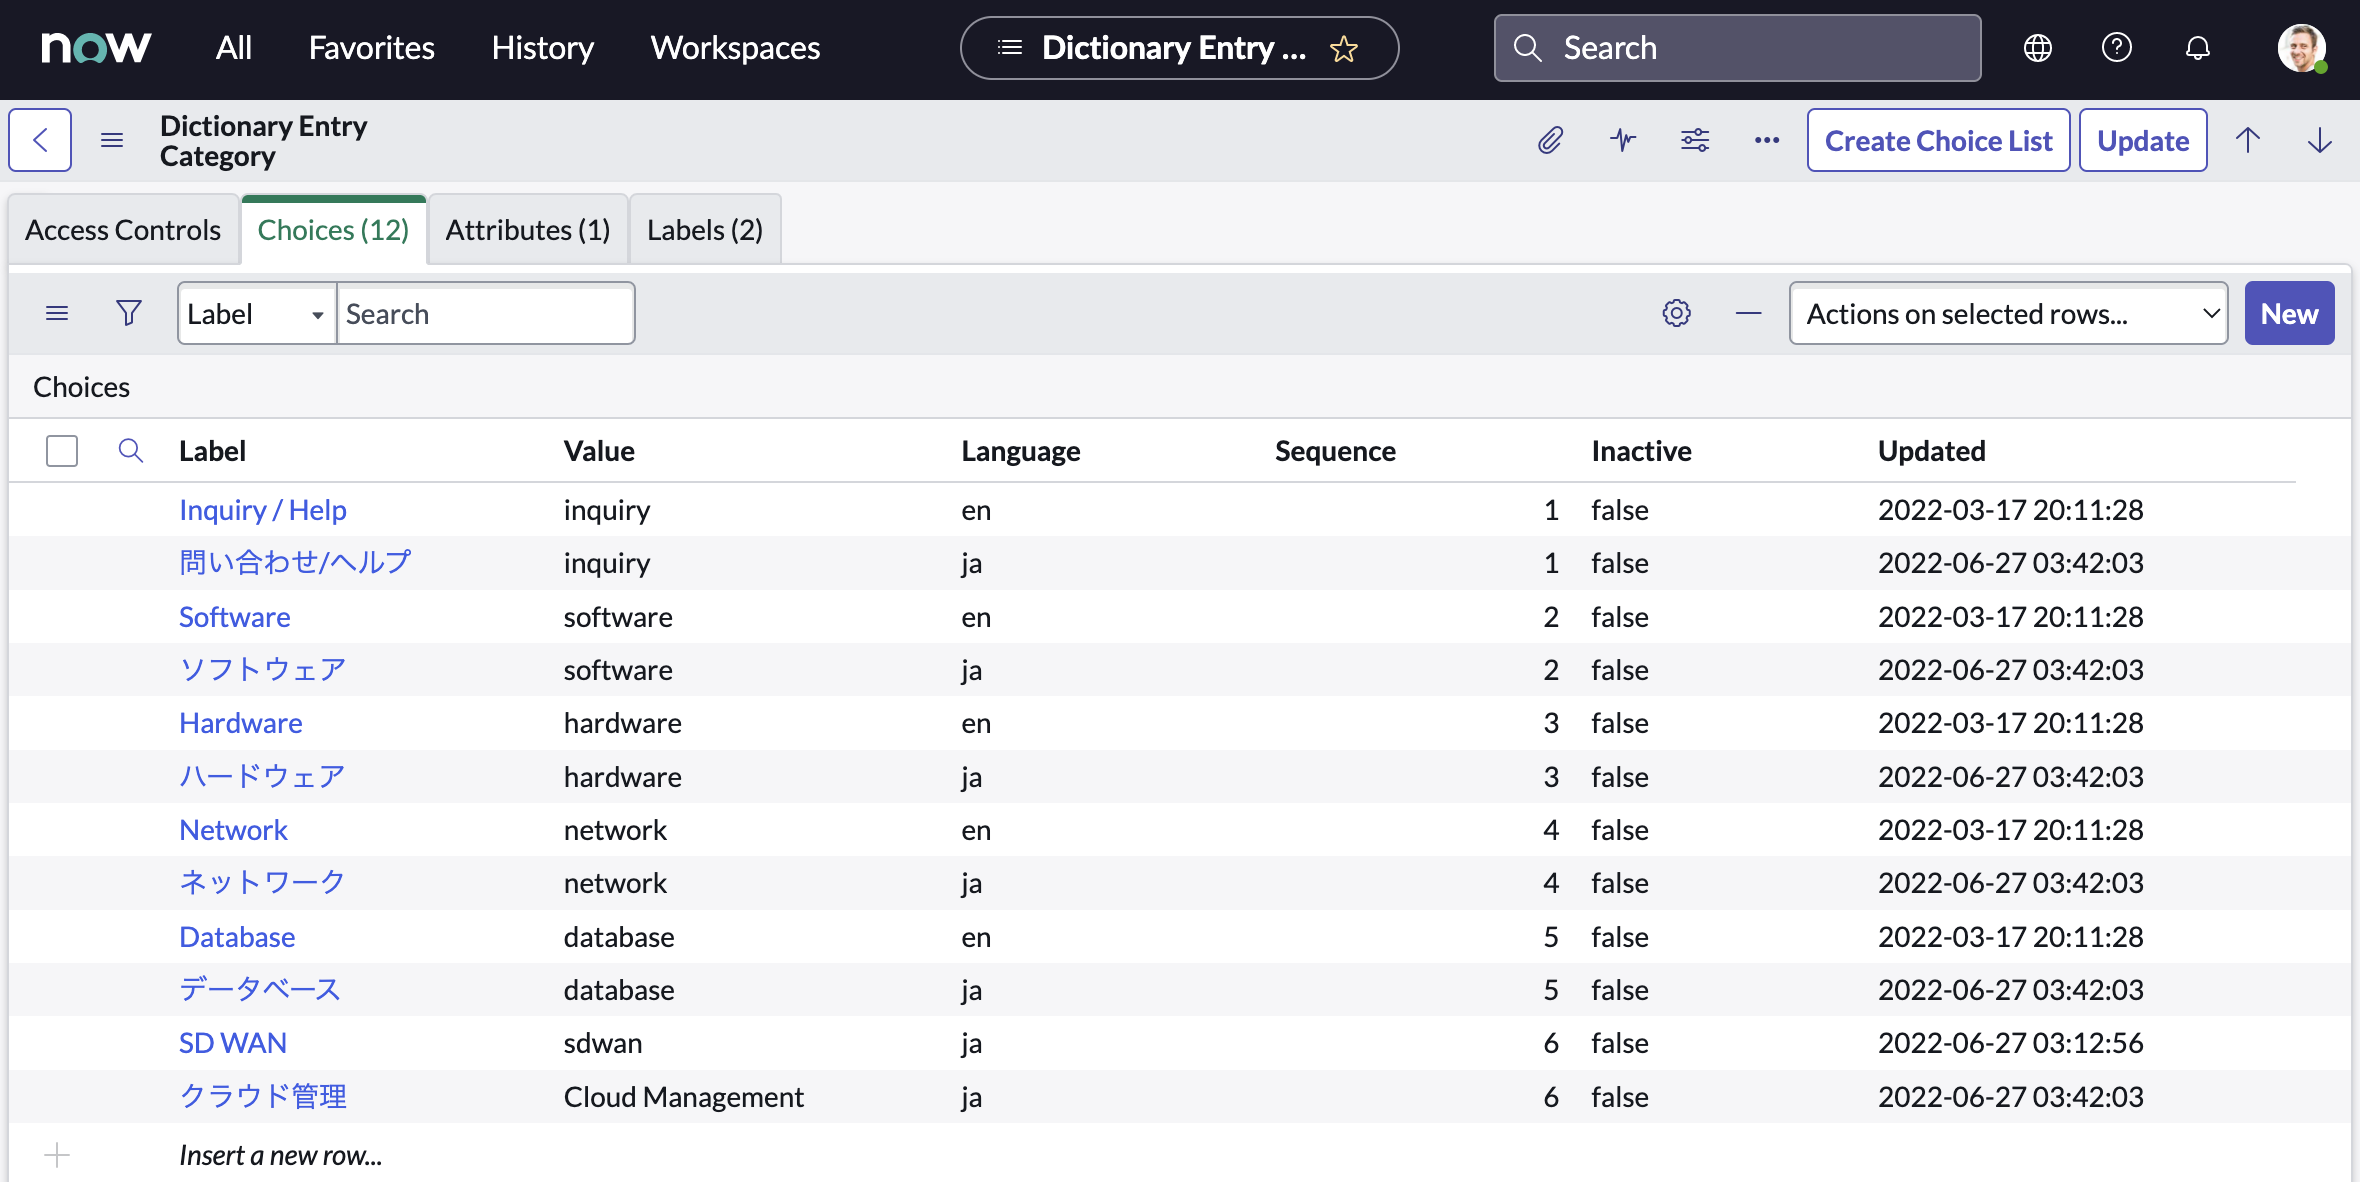Open the activity stream pulse icon
This screenshot has height=1182, width=2360.
pyautogui.click(x=1623, y=140)
